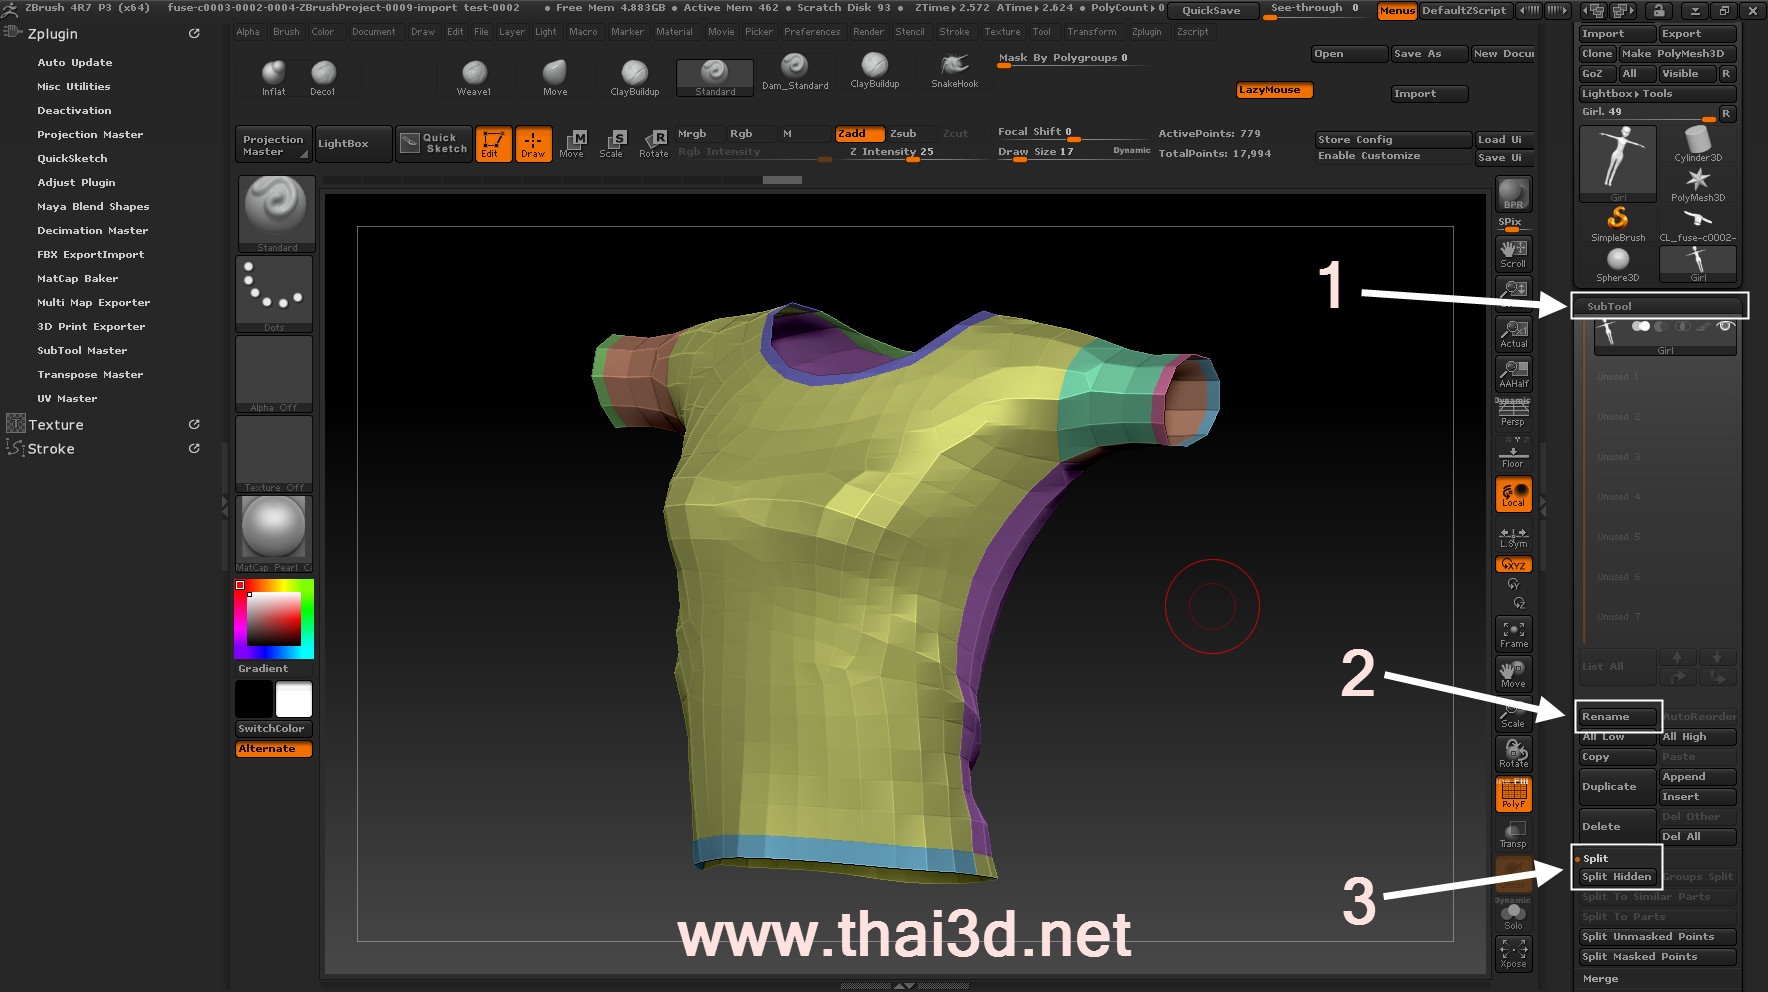
Task: Expand the Stroke palette section
Action: [51, 449]
